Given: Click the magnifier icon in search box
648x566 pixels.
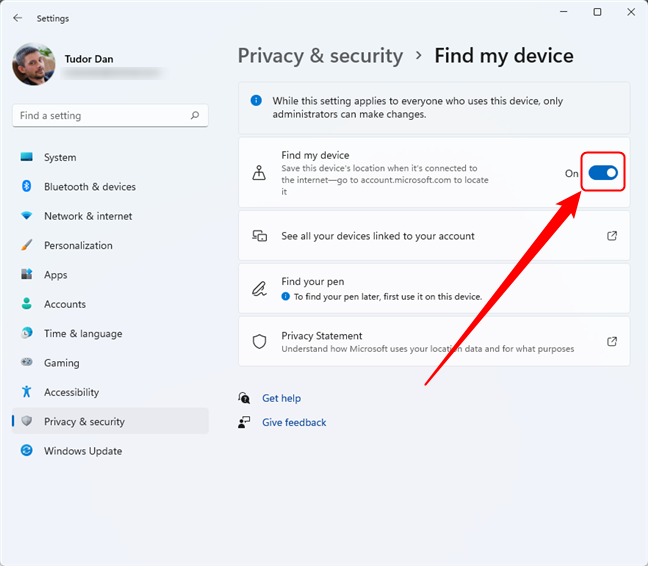Looking at the screenshot, I should (x=195, y=115).
